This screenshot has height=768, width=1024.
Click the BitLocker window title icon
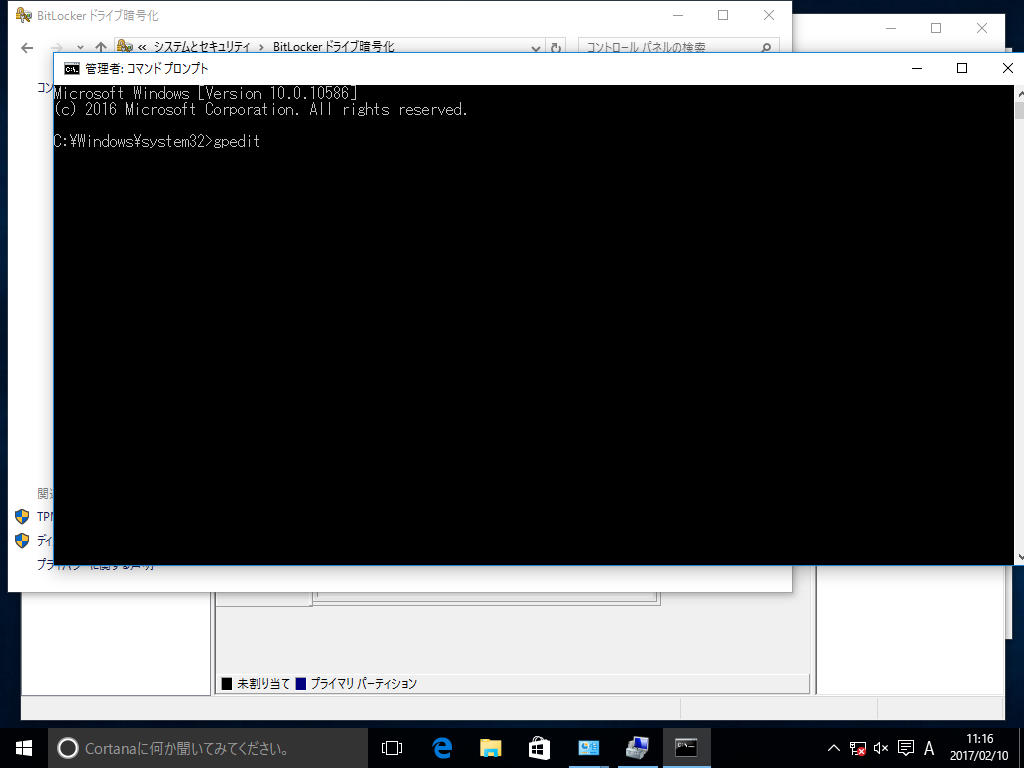point(24,15)
